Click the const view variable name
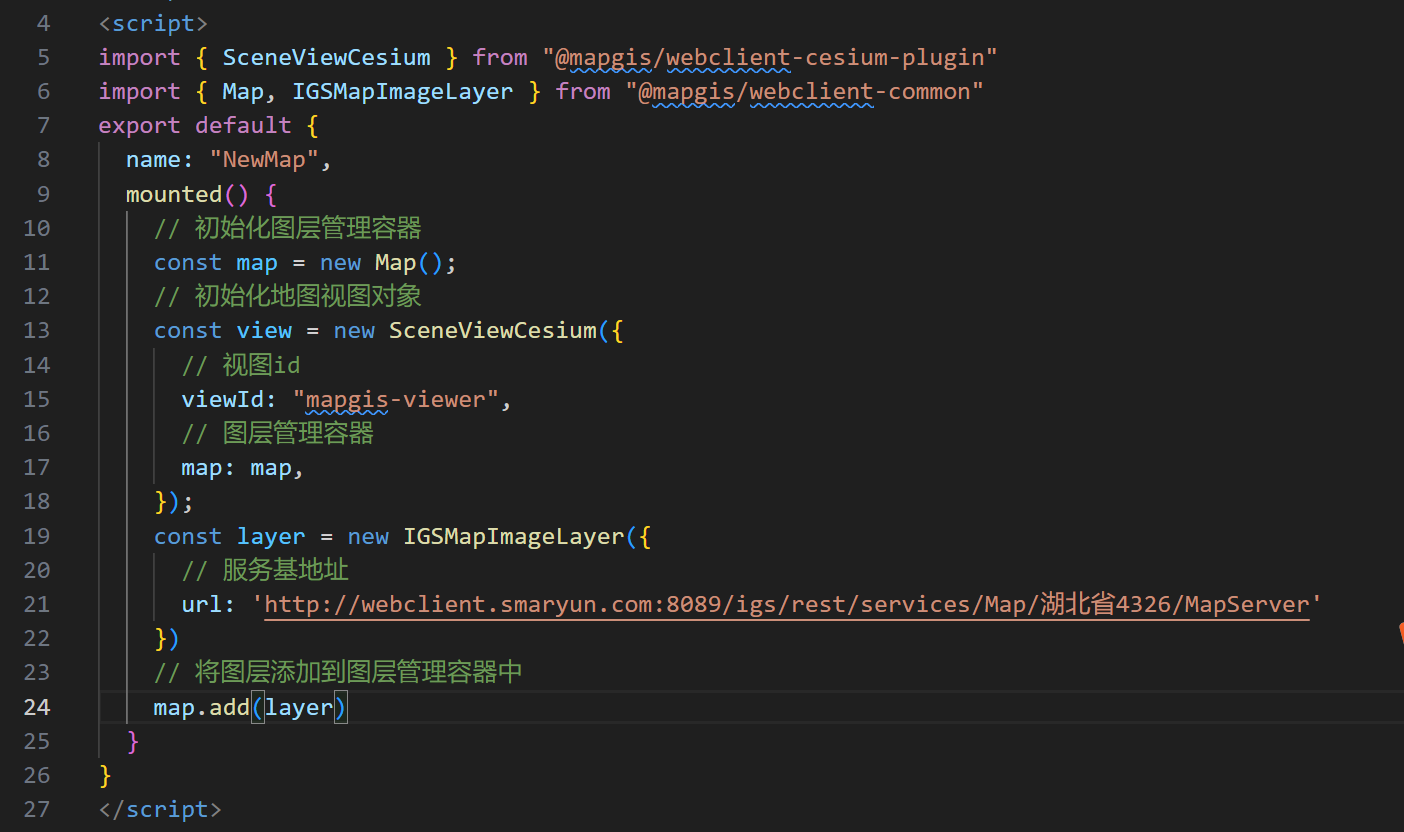This screenshot has height=832, width=1404. (x=264, y=331)
